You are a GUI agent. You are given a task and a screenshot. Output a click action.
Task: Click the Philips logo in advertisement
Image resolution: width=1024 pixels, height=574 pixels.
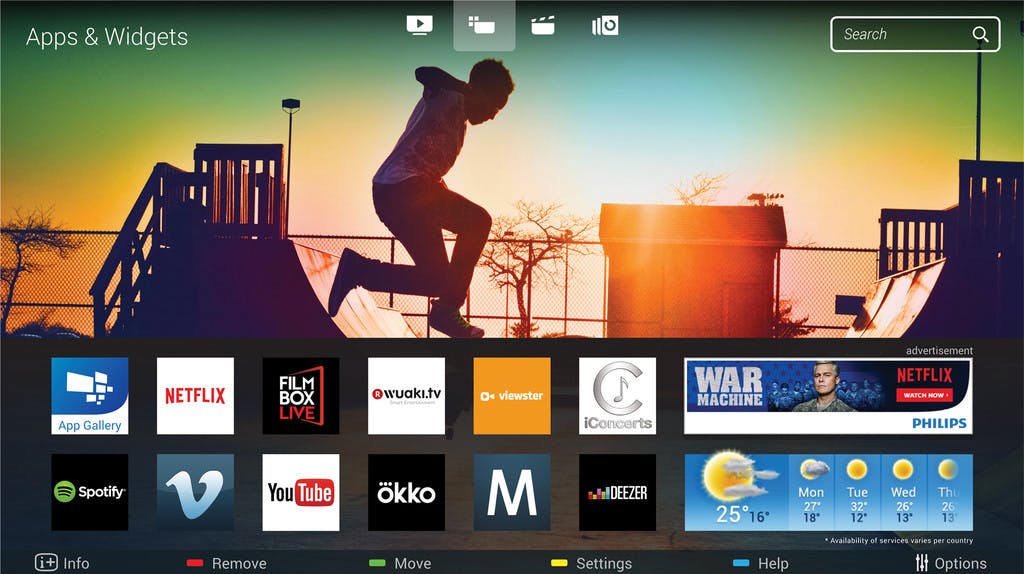coord(939,423)
